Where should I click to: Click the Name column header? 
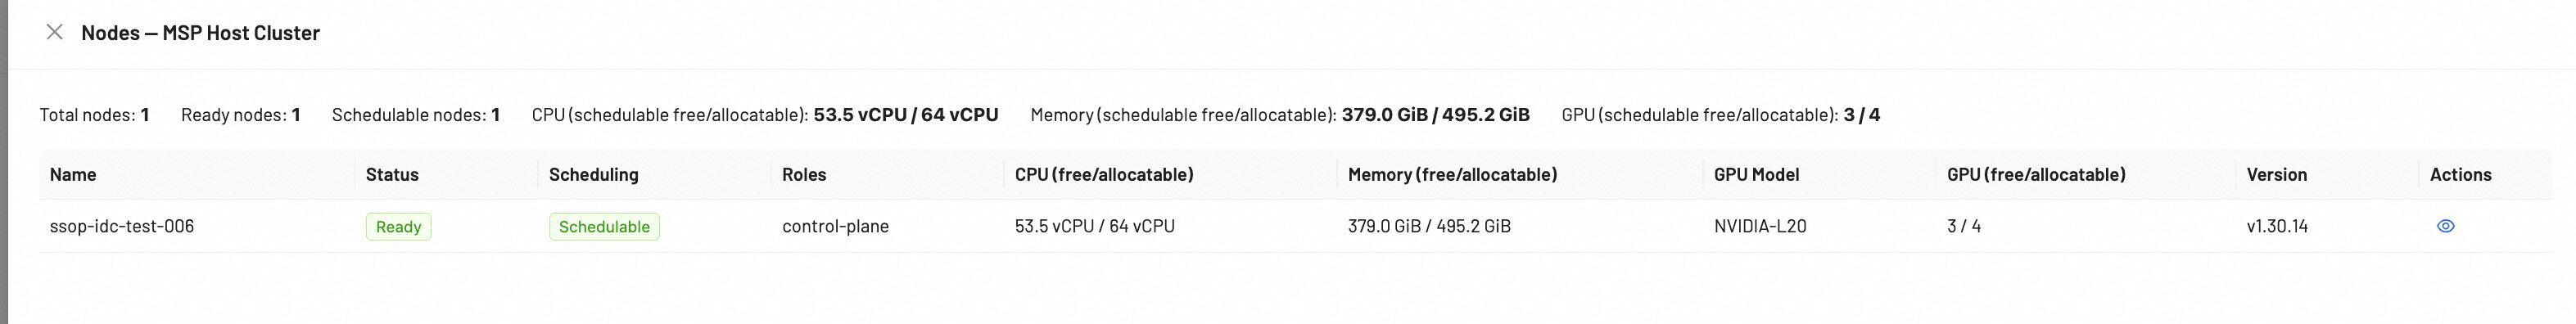point(73,174)
